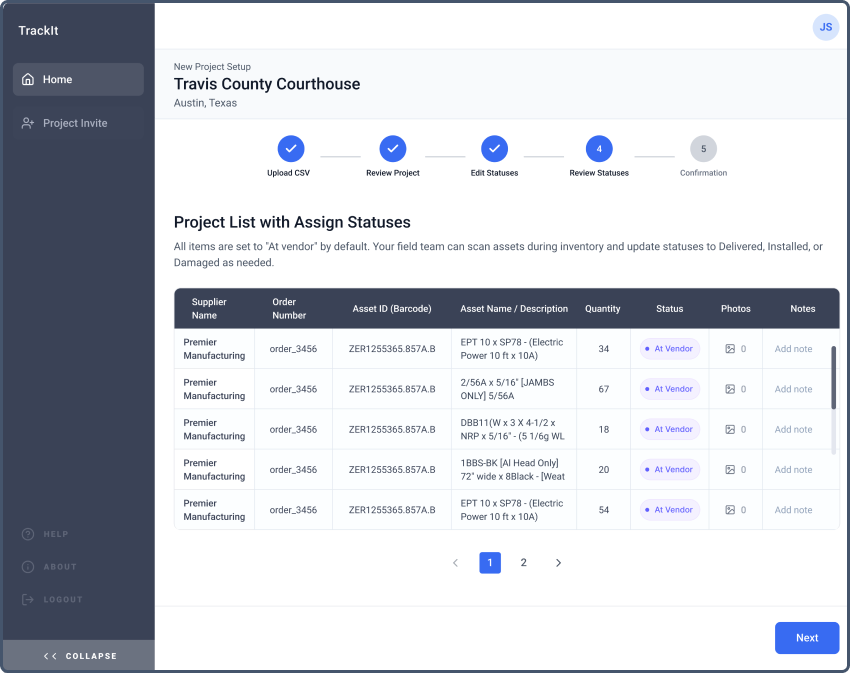Open the At Vendor status on the 34 quantity row
850x673 pixels.
tap(670, 349)
